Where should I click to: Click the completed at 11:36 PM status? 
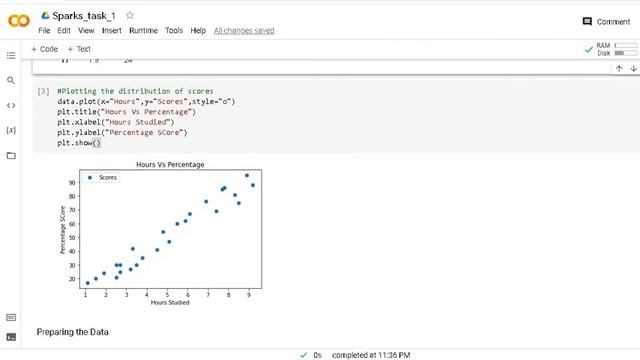[x=371, y=355]
